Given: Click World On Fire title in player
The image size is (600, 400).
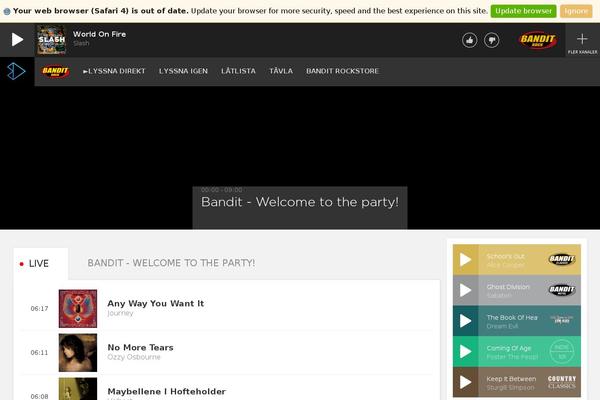Looking at the screenshot, I should [99, 34].
